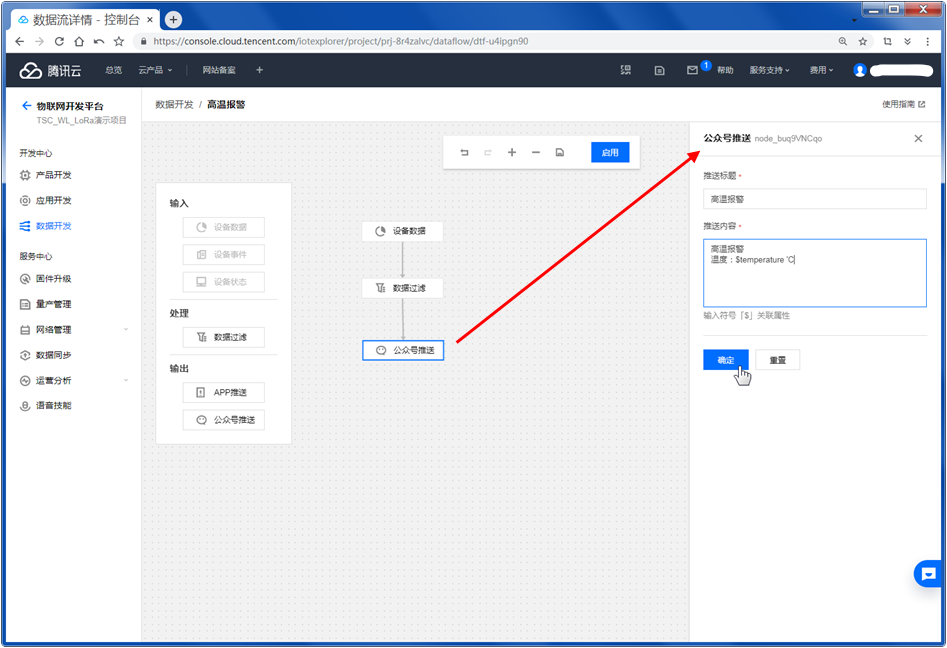947x648 pixels.
Task: Open 网站备案 top nav item
Action: (x=219, y=70)
